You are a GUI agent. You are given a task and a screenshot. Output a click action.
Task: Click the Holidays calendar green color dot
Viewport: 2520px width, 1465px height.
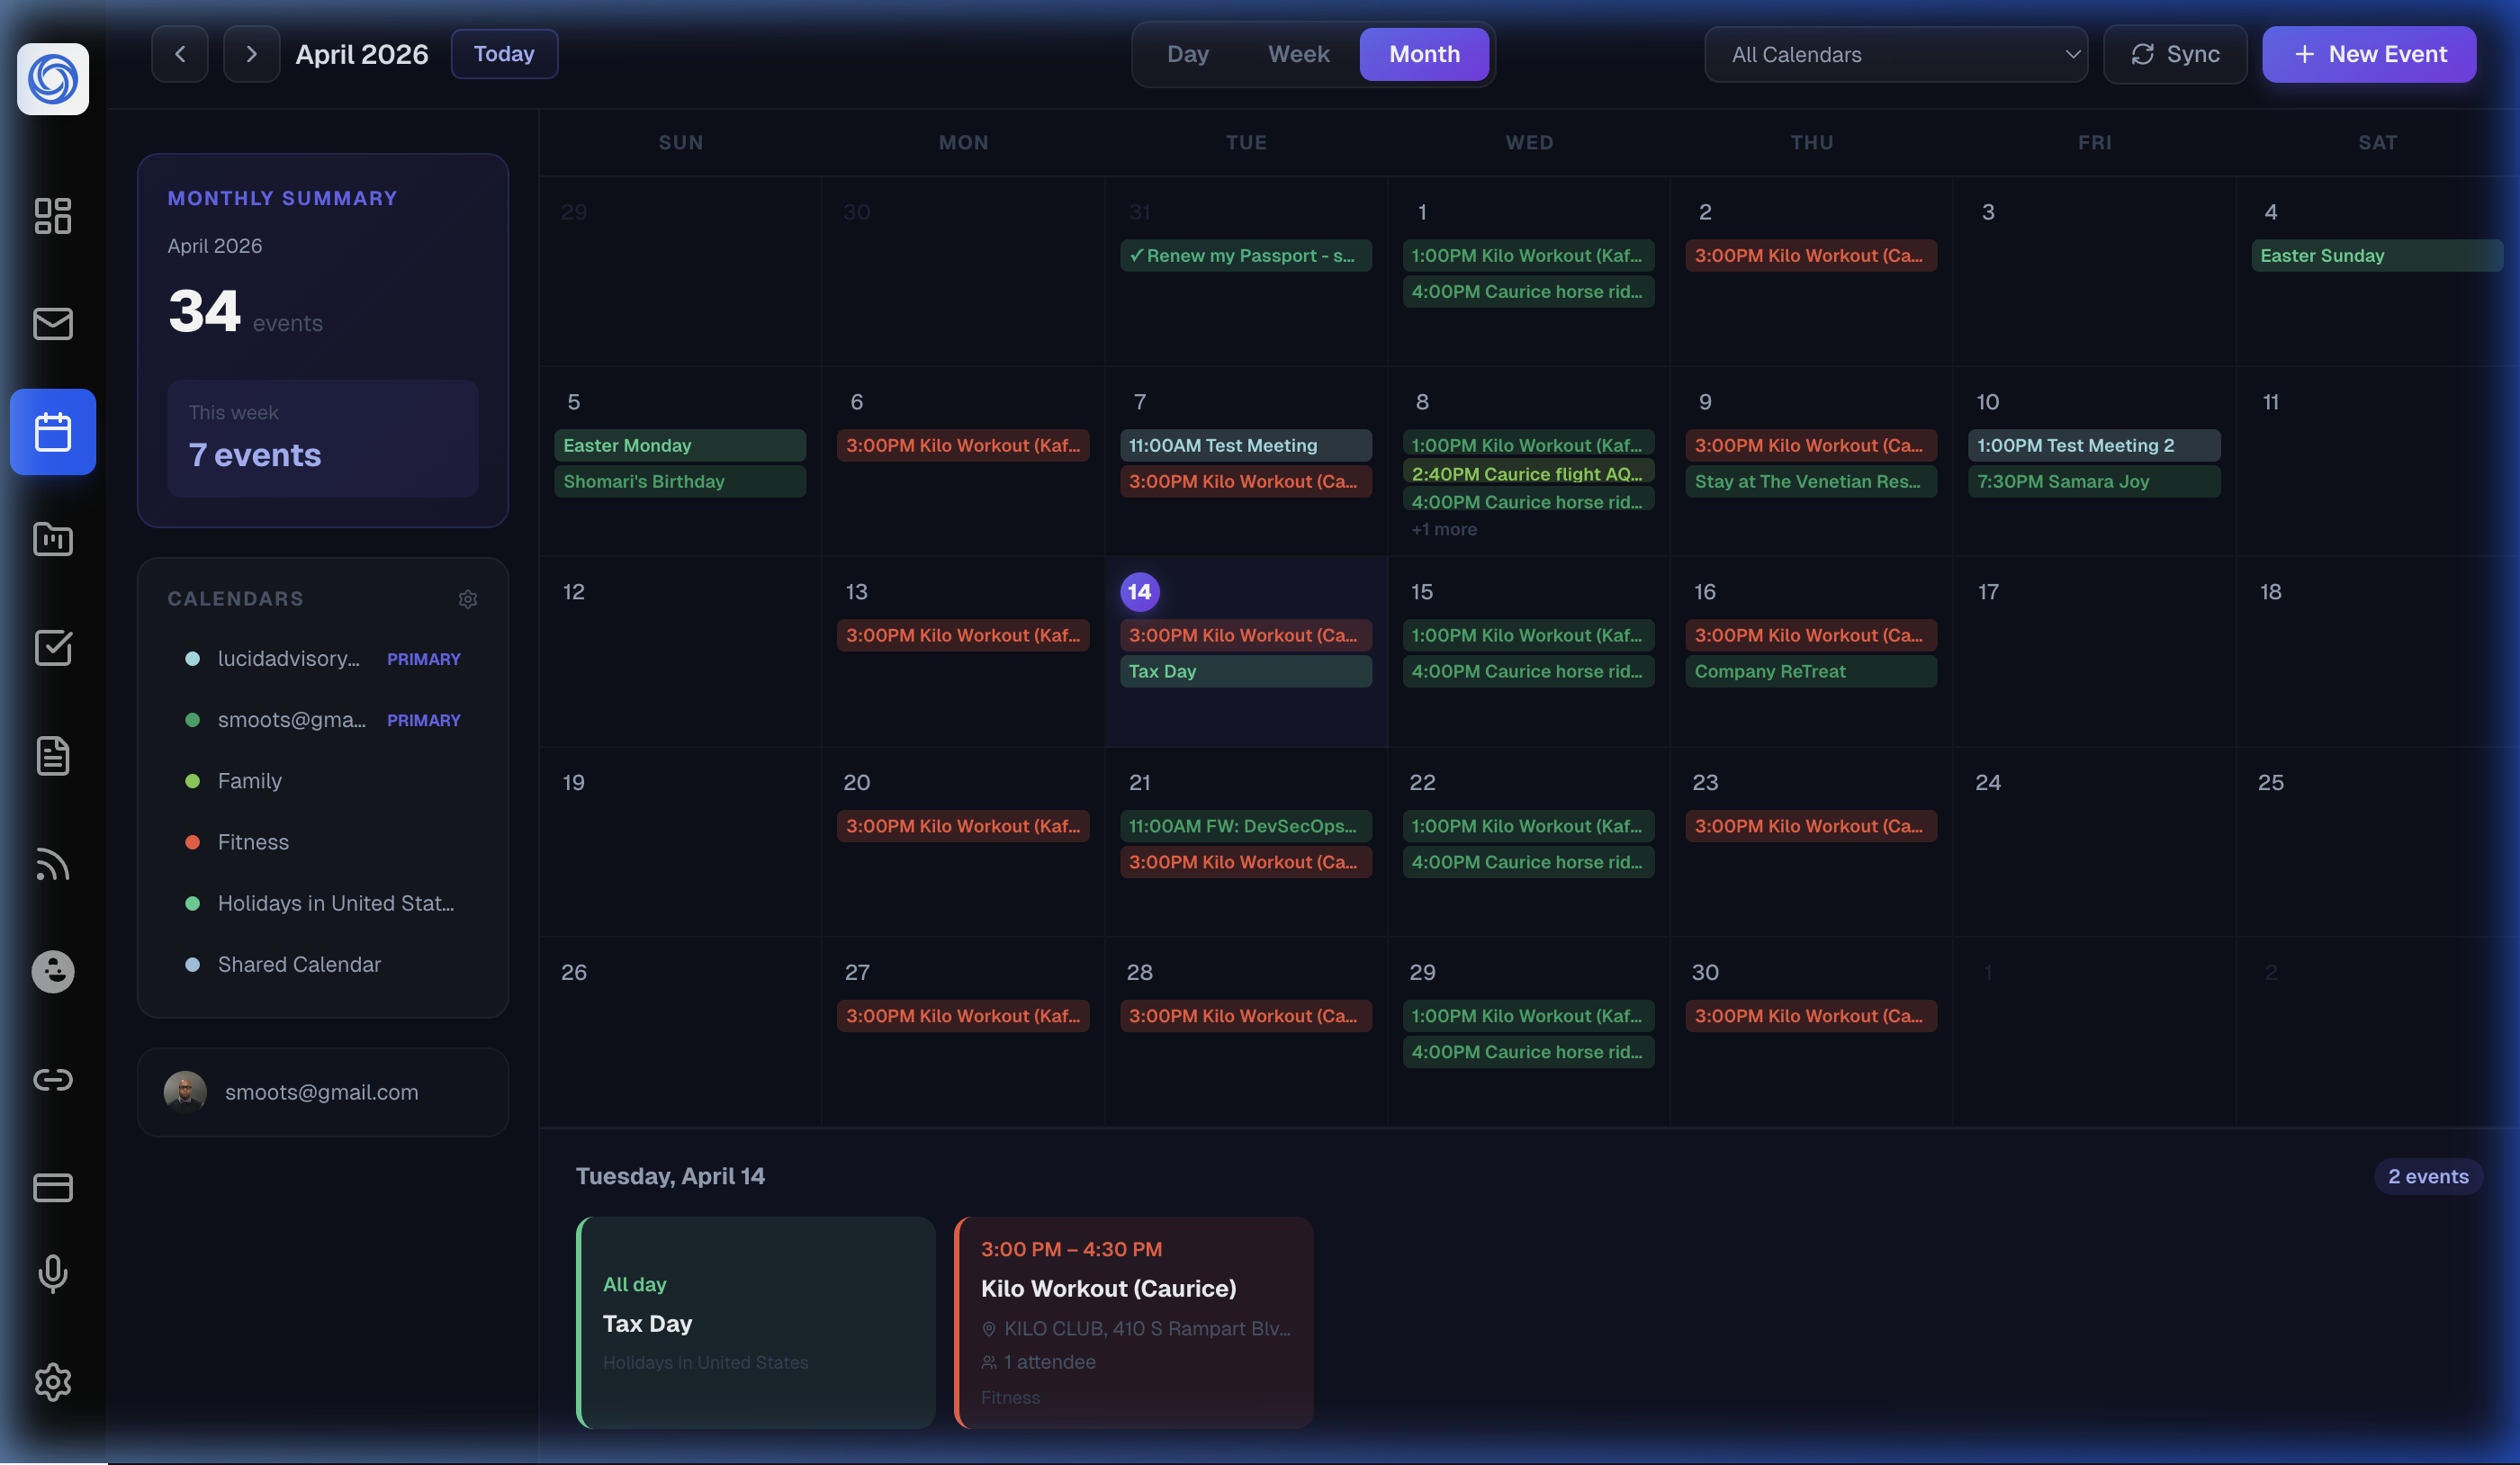point(192,903)
